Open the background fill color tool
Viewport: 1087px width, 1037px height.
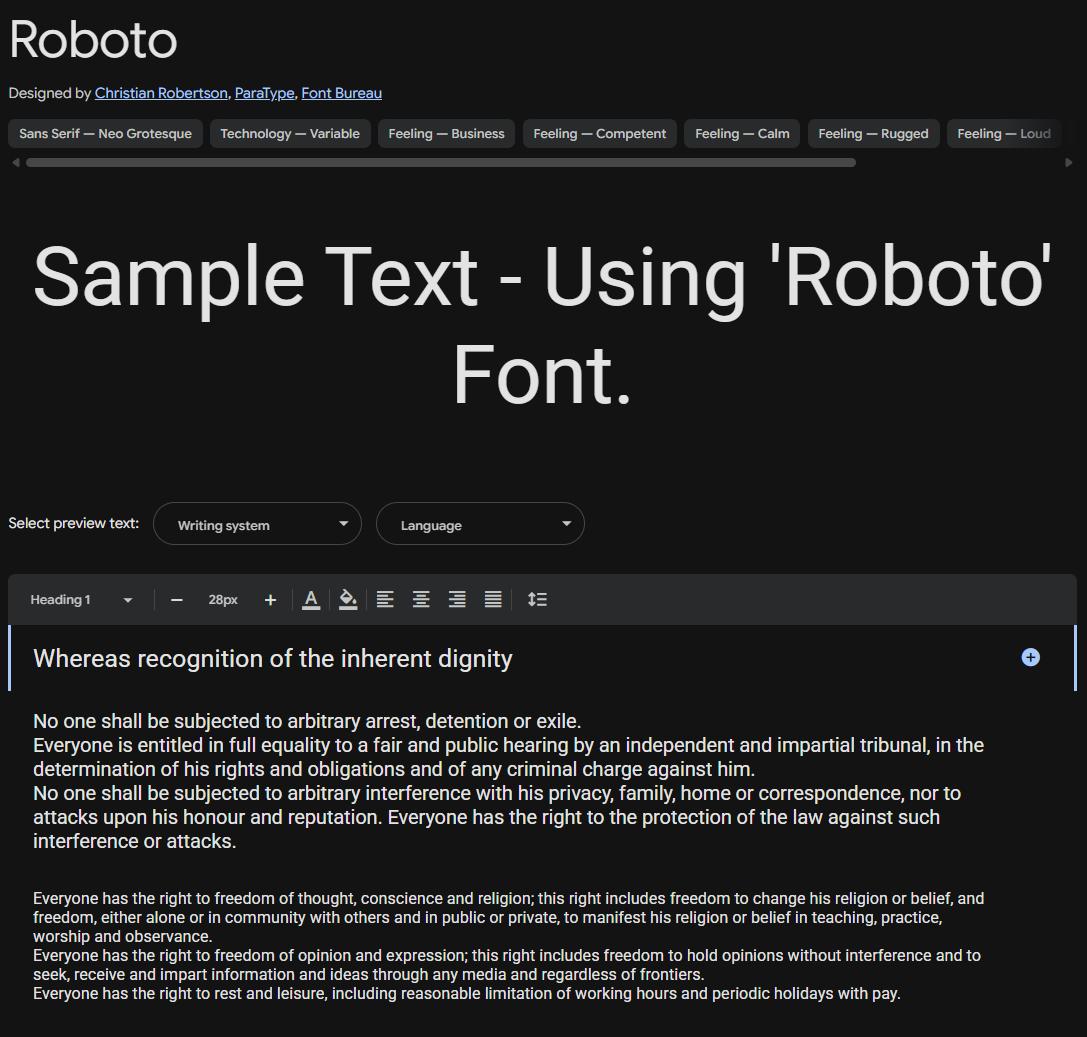coord(348,600)
